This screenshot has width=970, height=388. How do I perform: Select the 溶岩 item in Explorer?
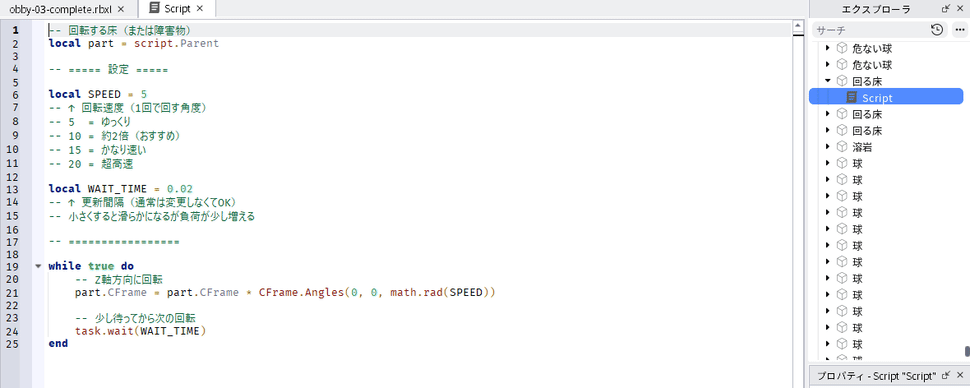click(x=861, y=147)
